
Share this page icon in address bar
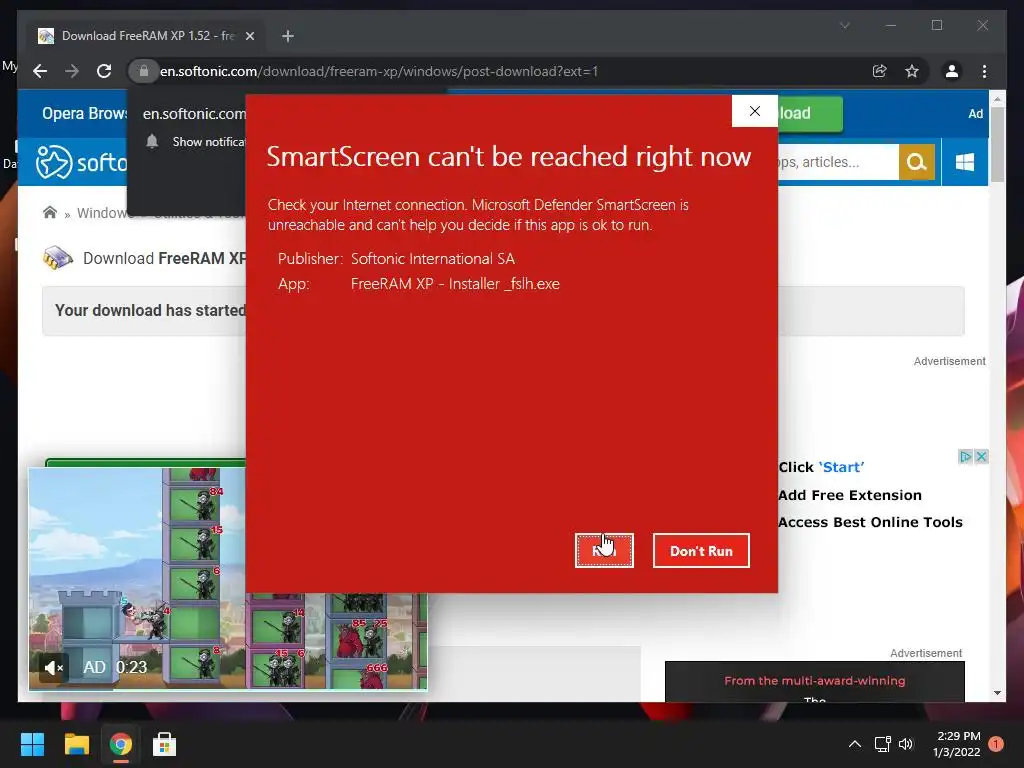click(880, 71)
